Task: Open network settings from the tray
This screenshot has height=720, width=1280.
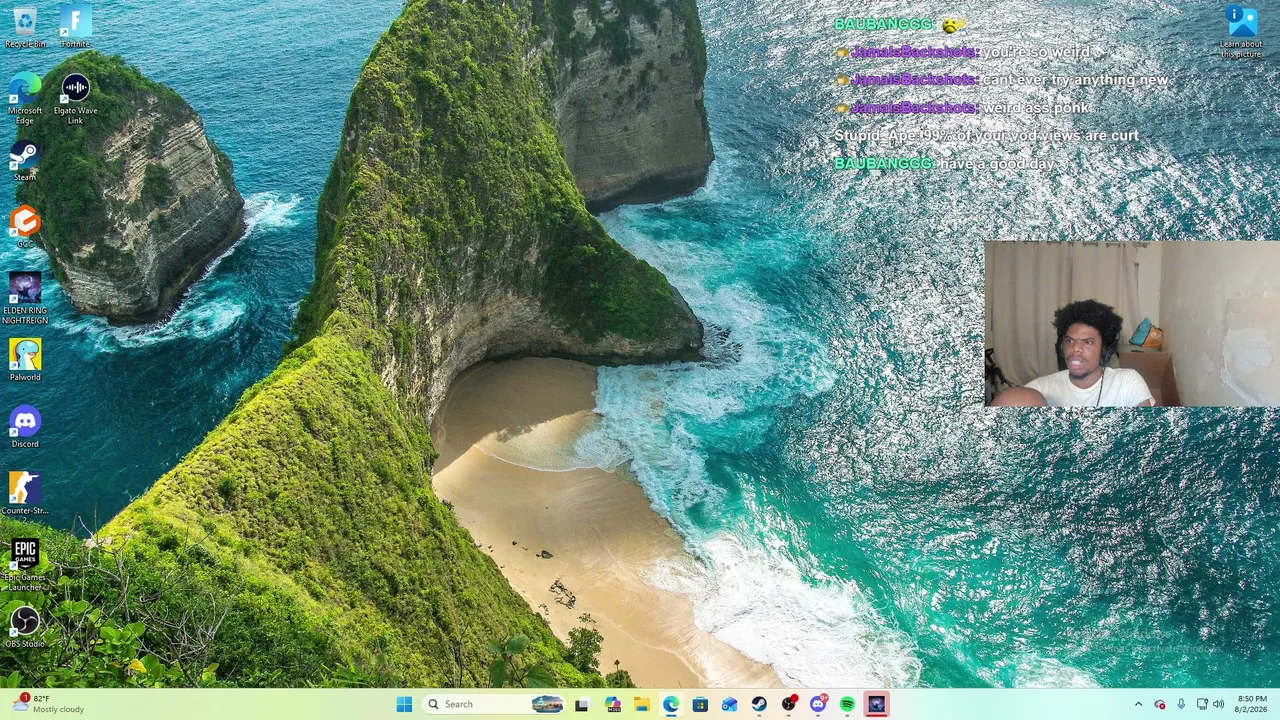Action: tap(1202, 704)
